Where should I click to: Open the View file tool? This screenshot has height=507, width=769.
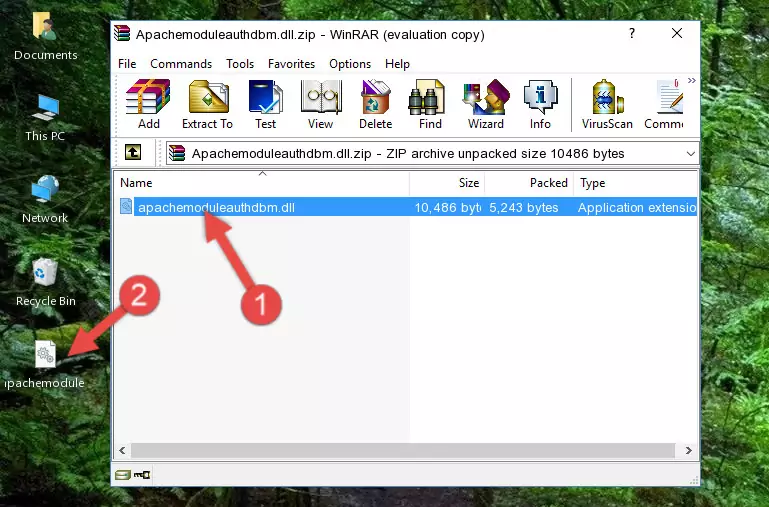[320, 104]
